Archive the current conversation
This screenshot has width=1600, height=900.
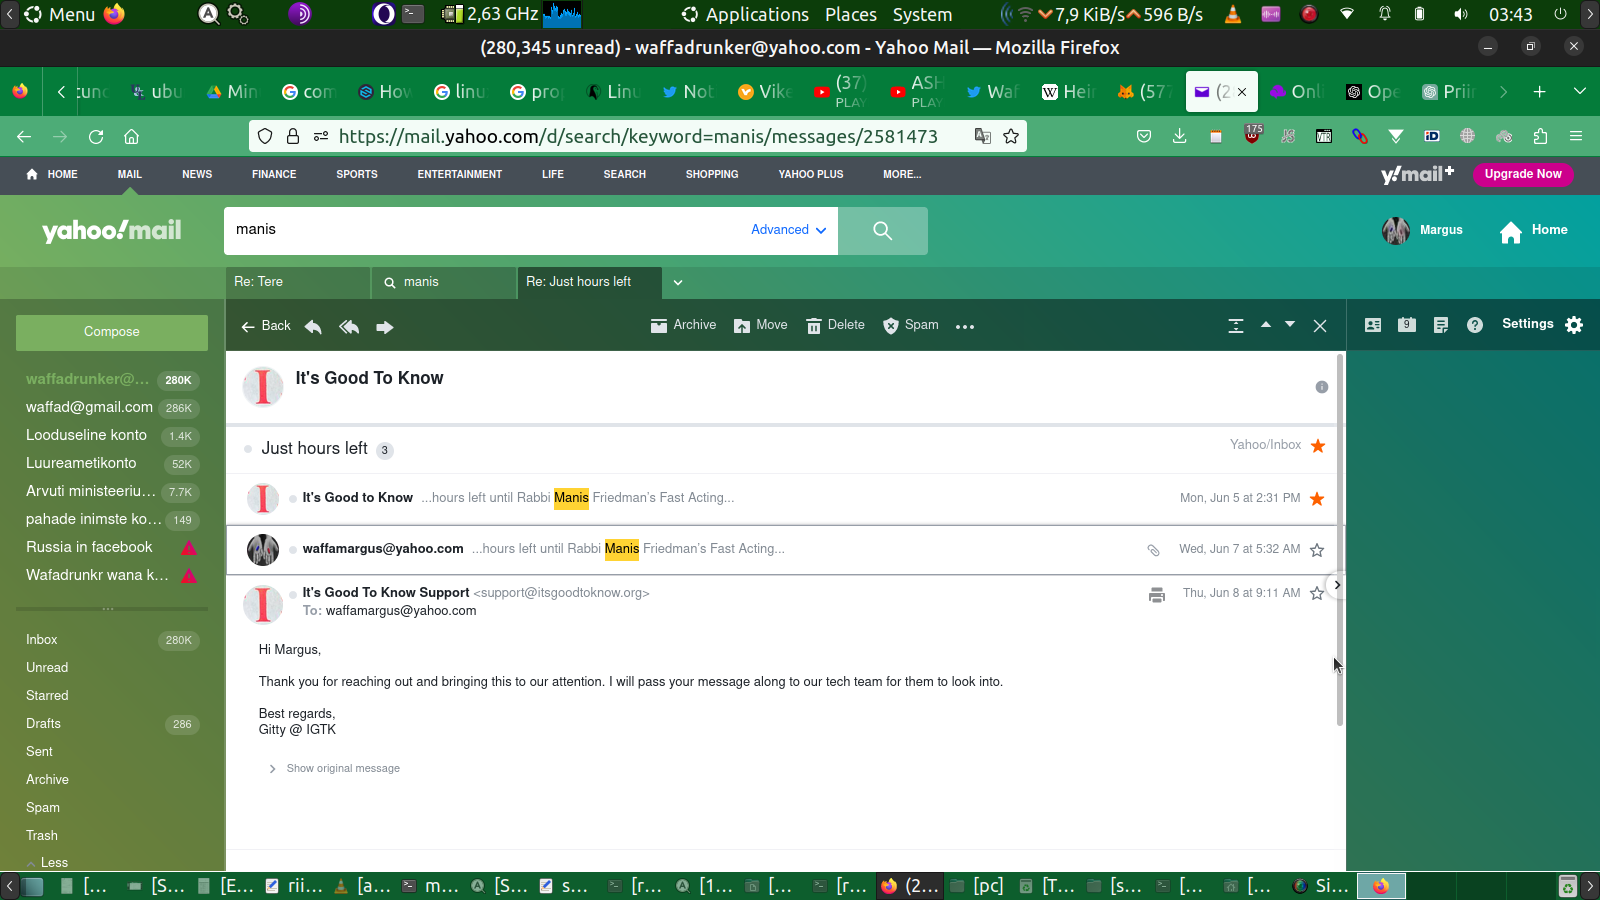tap(683, 325)
